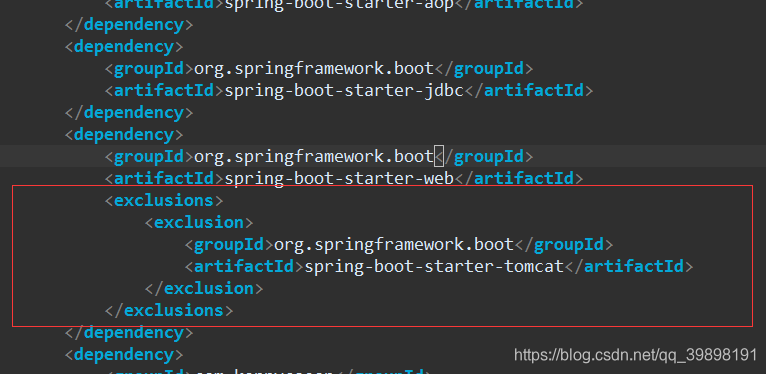This screenshot has height=374, width=766.
Task: Select the opening <exclusions> tag
Action: (164, 201)
